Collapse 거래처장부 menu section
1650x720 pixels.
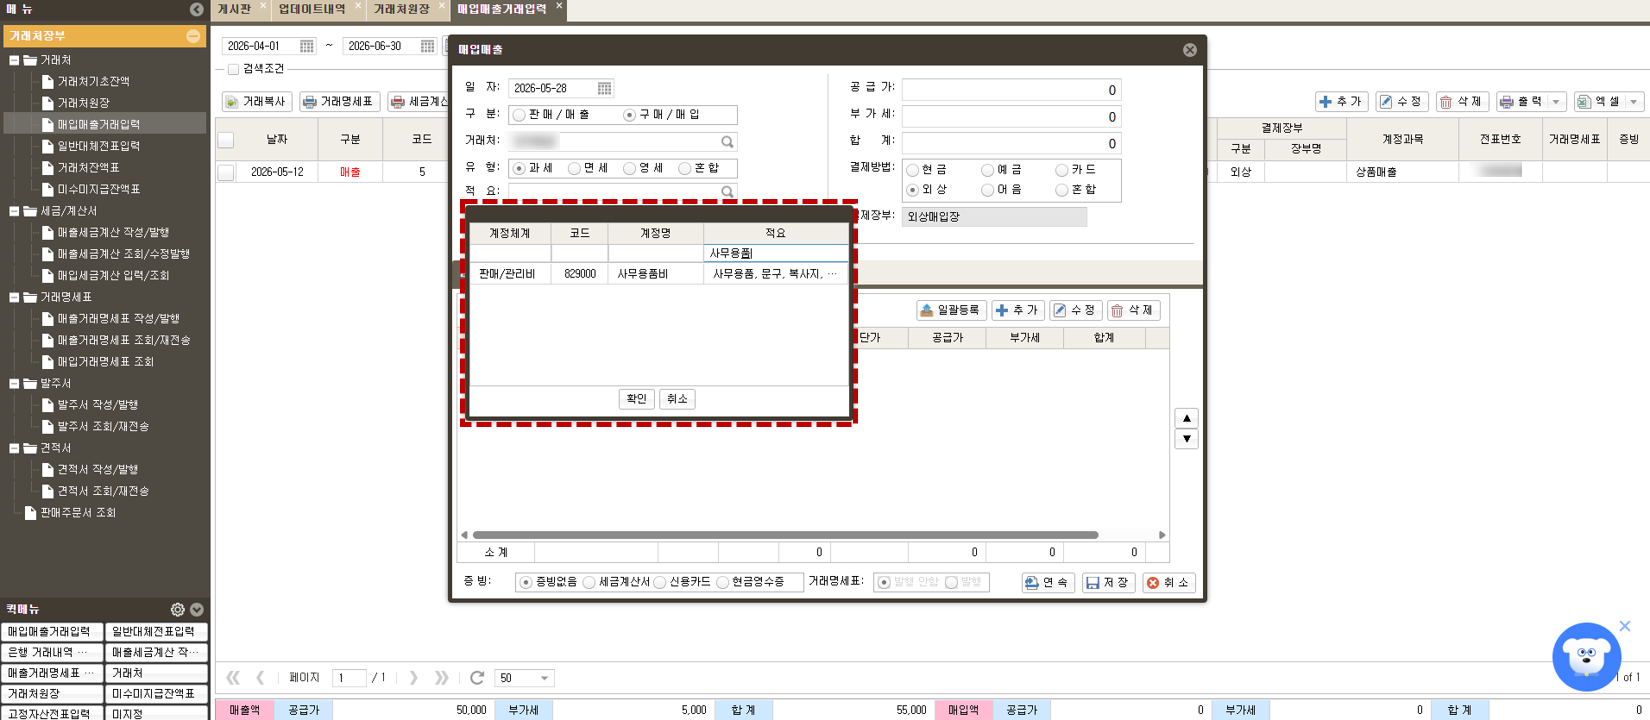pyautogui.click(x=193, y=36)
